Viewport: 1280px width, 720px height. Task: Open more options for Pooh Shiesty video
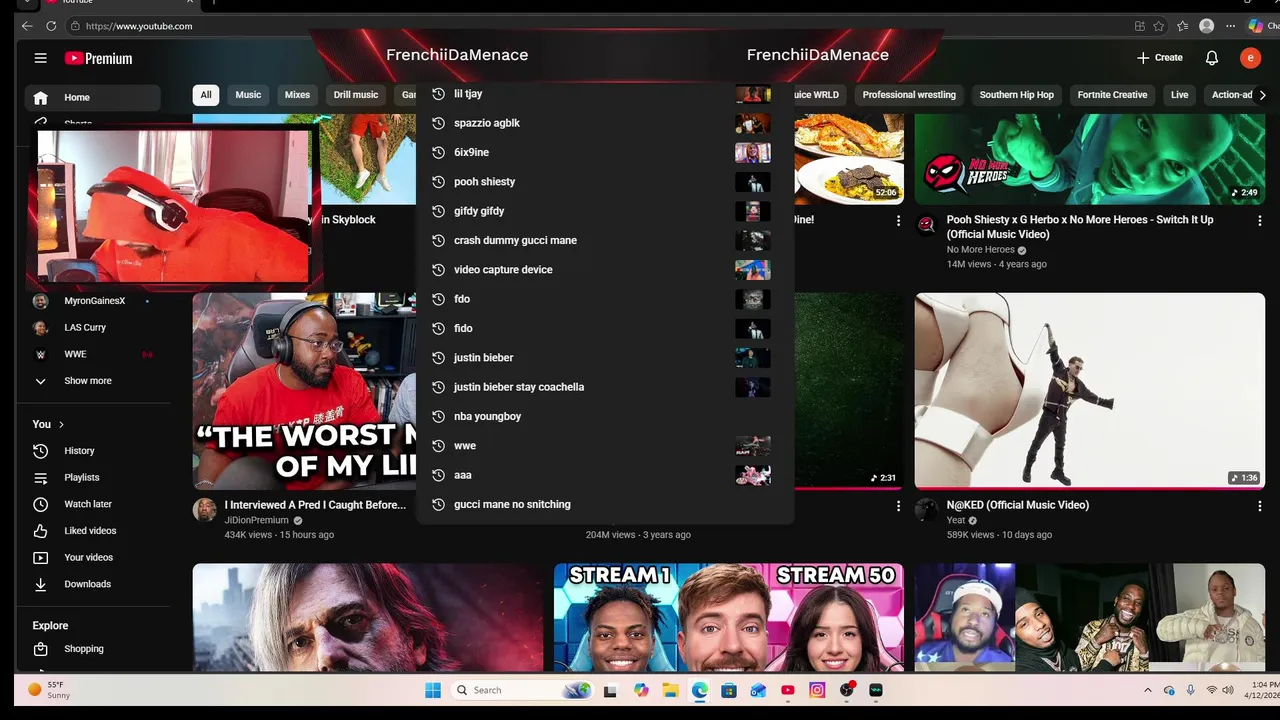(x=1259, y=221)
